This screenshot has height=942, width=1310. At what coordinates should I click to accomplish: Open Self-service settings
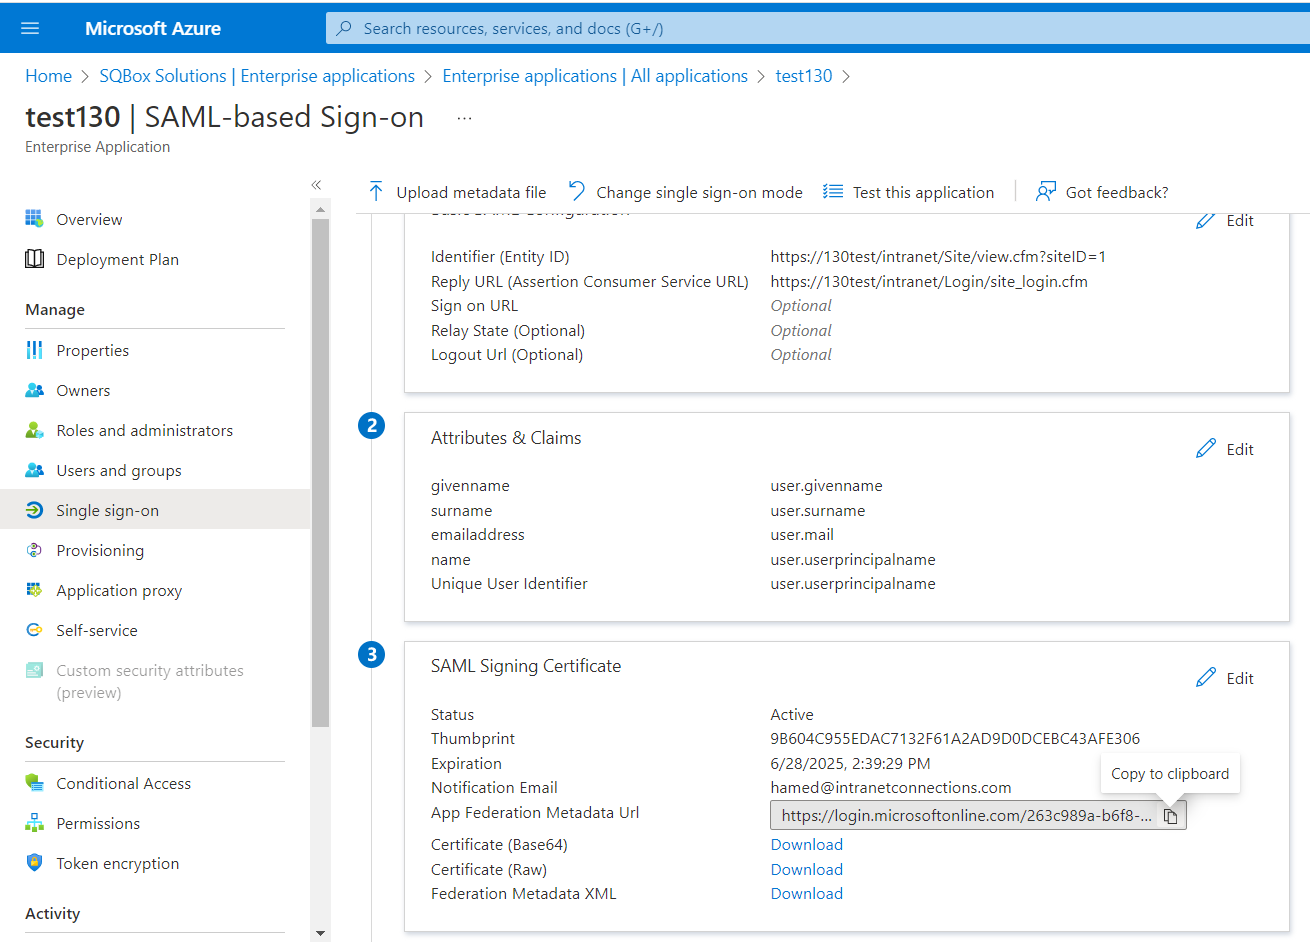[97, 630]
